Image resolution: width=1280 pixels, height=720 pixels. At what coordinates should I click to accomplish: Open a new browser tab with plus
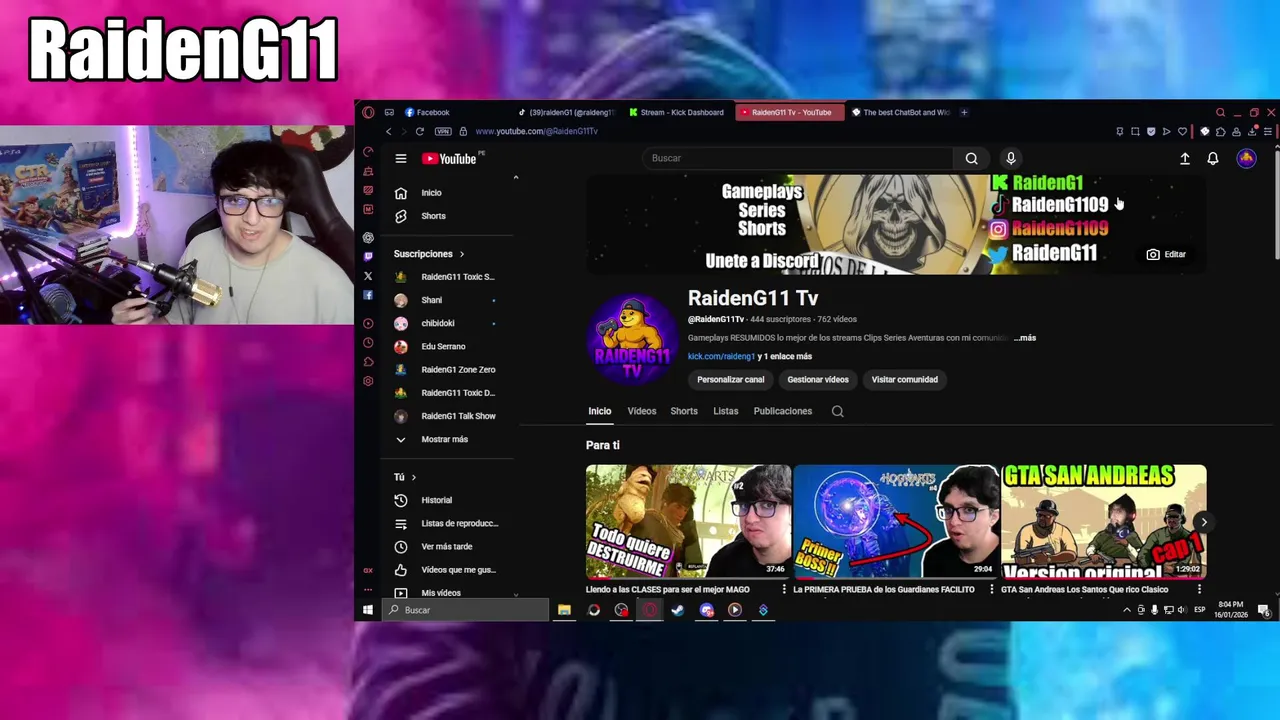coord(964,112)
